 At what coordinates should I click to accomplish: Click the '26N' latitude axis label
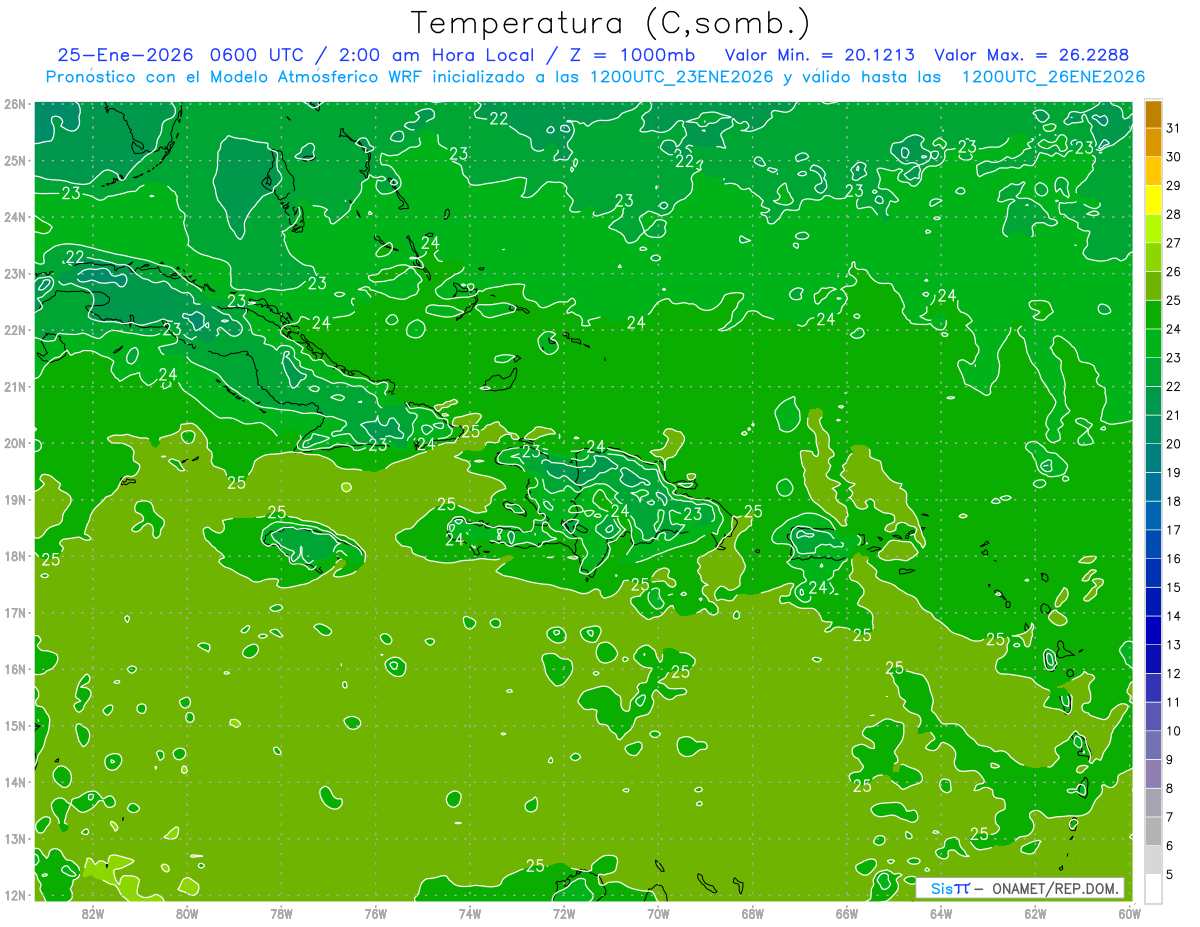coord(16,104)
